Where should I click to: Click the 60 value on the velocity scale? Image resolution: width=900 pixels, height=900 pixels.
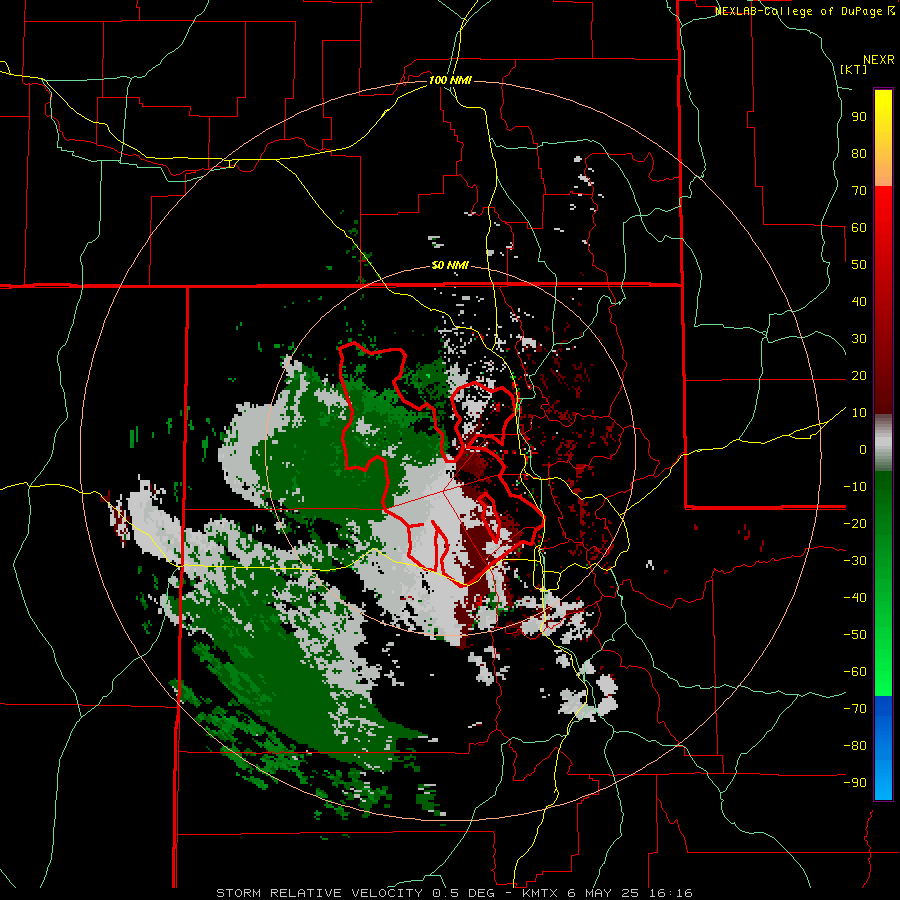[859, 227]
